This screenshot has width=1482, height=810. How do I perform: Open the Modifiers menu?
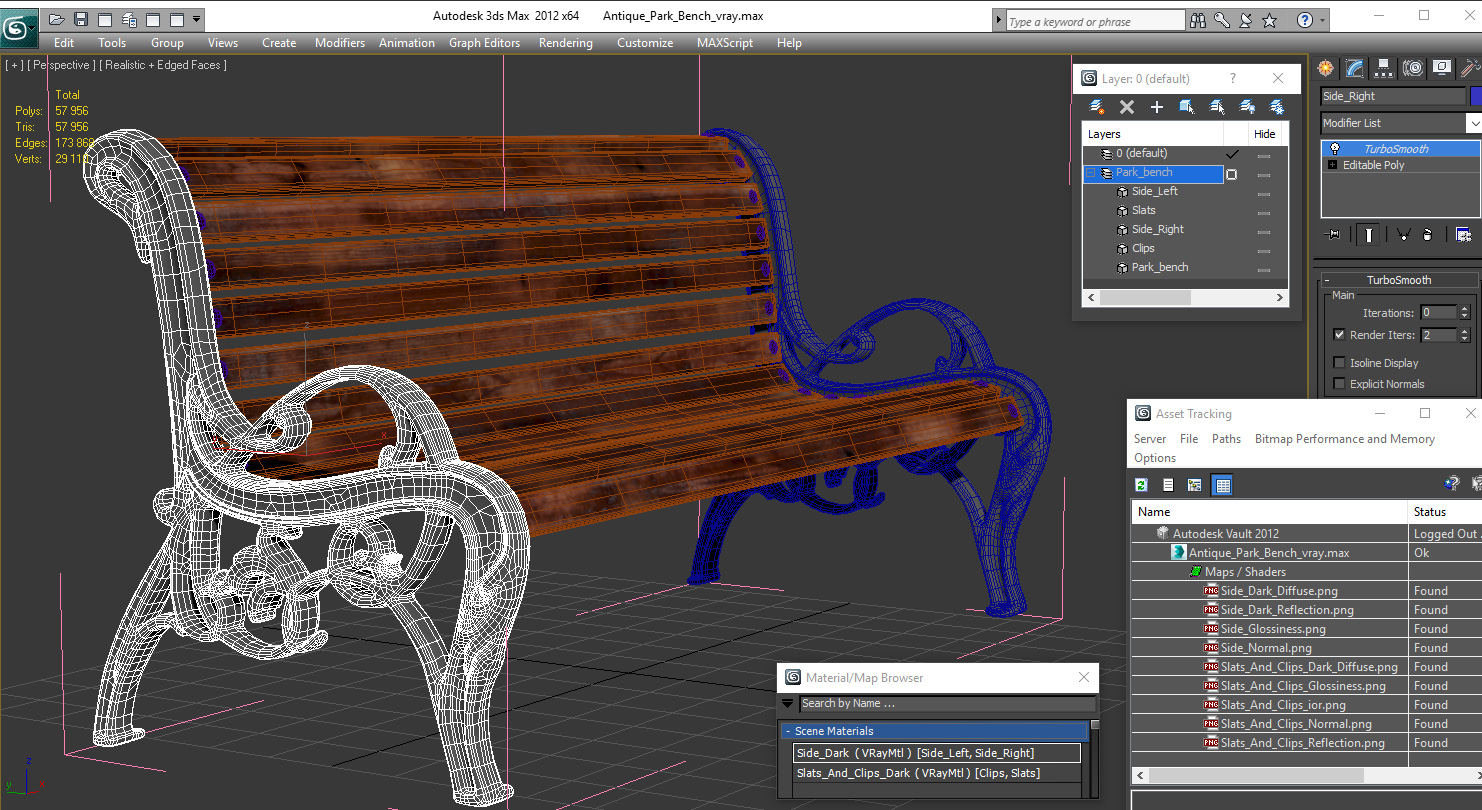click(x=340, y=43)
